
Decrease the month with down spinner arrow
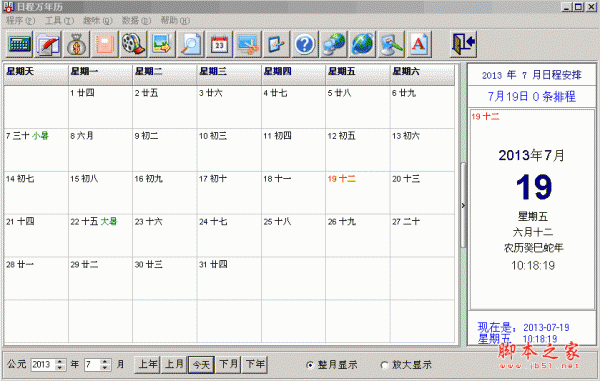click(x=105, y=368)
